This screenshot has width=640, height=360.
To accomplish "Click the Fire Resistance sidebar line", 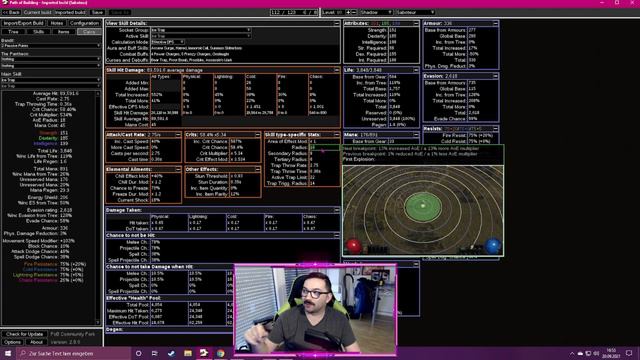I will coord(54,264).
